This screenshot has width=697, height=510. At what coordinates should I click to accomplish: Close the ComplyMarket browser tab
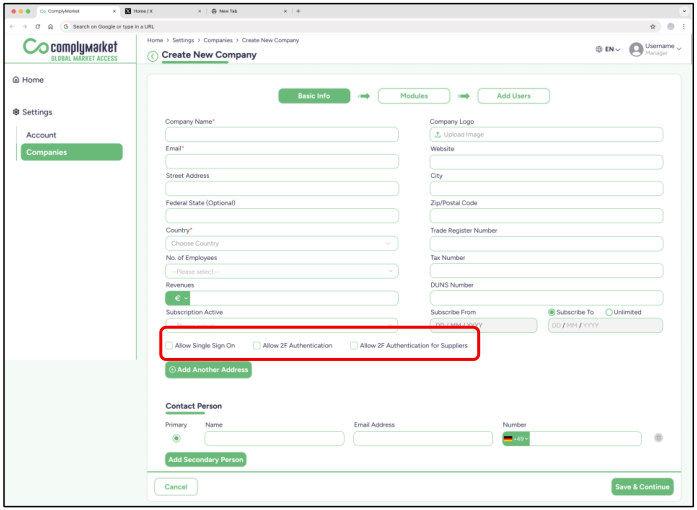pyautogui.click(x=114, y=11)
